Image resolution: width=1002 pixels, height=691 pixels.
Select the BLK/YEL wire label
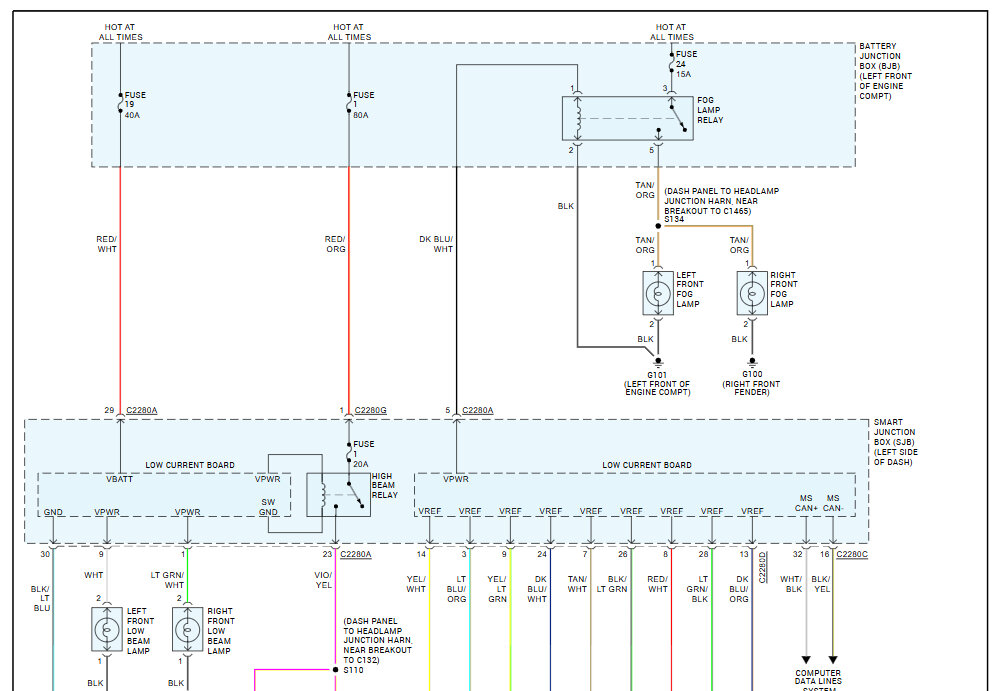pos(822,584)
